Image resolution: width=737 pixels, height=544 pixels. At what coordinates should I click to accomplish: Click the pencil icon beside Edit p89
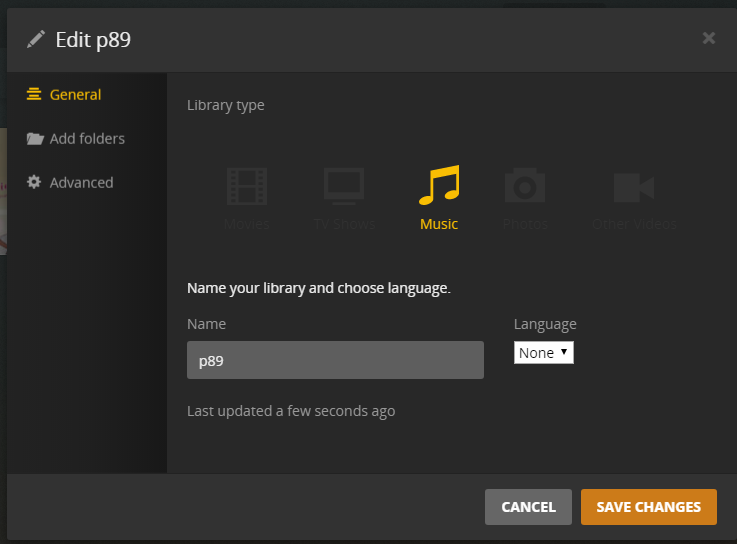[x=36, y=39]
